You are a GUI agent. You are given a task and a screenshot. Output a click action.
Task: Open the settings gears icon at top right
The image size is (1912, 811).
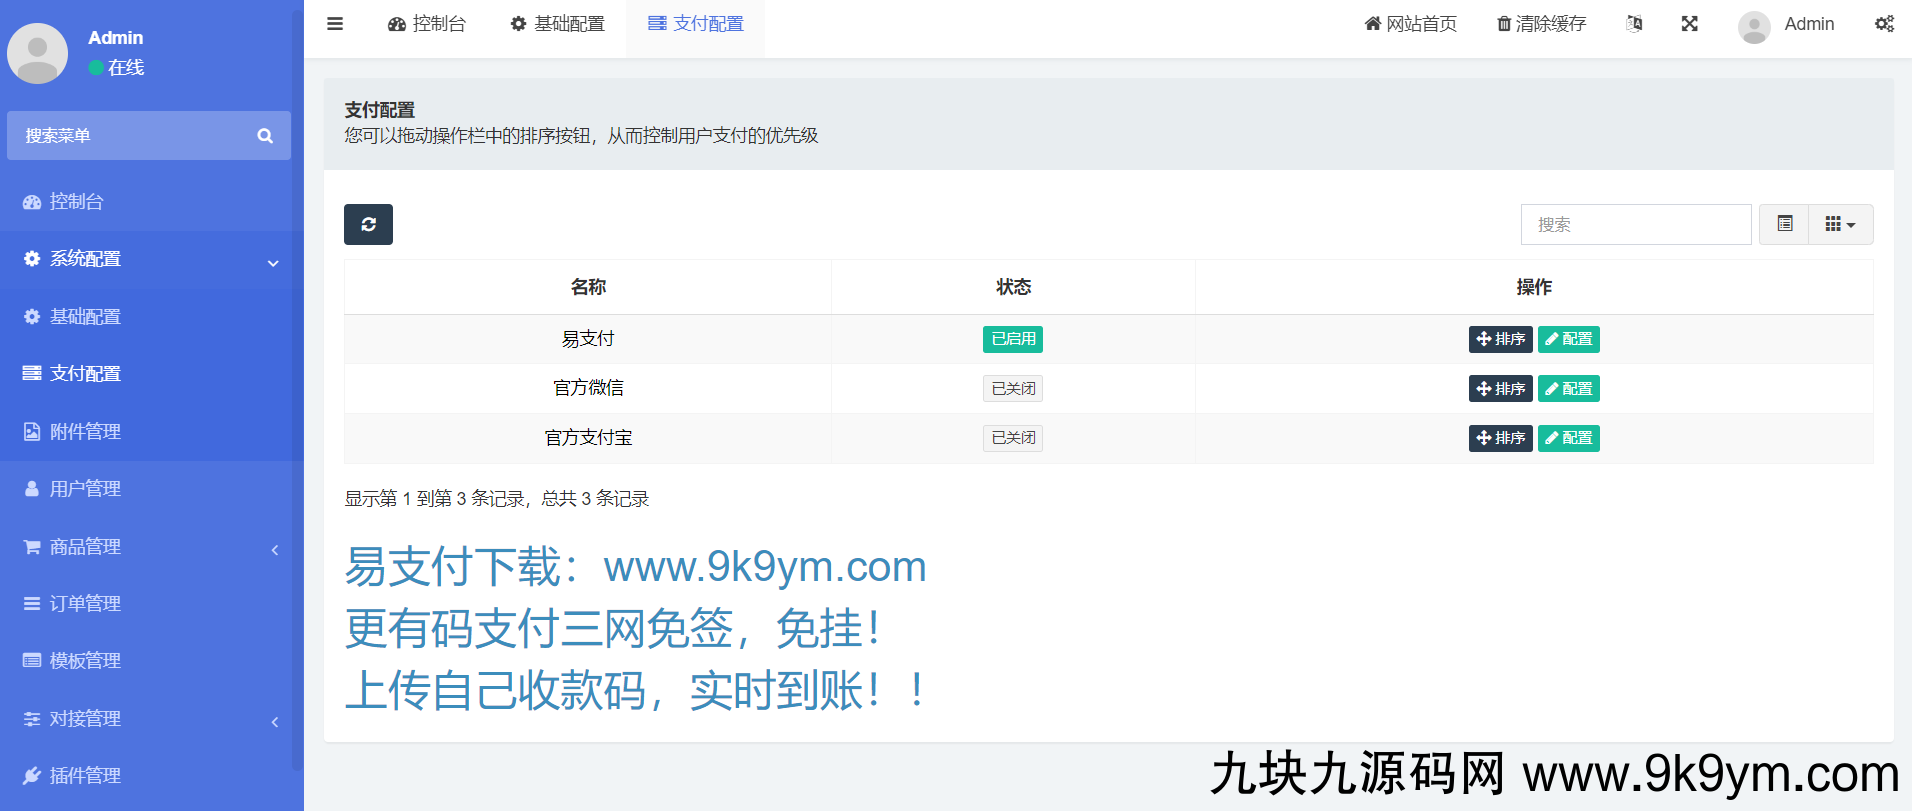1884,24
